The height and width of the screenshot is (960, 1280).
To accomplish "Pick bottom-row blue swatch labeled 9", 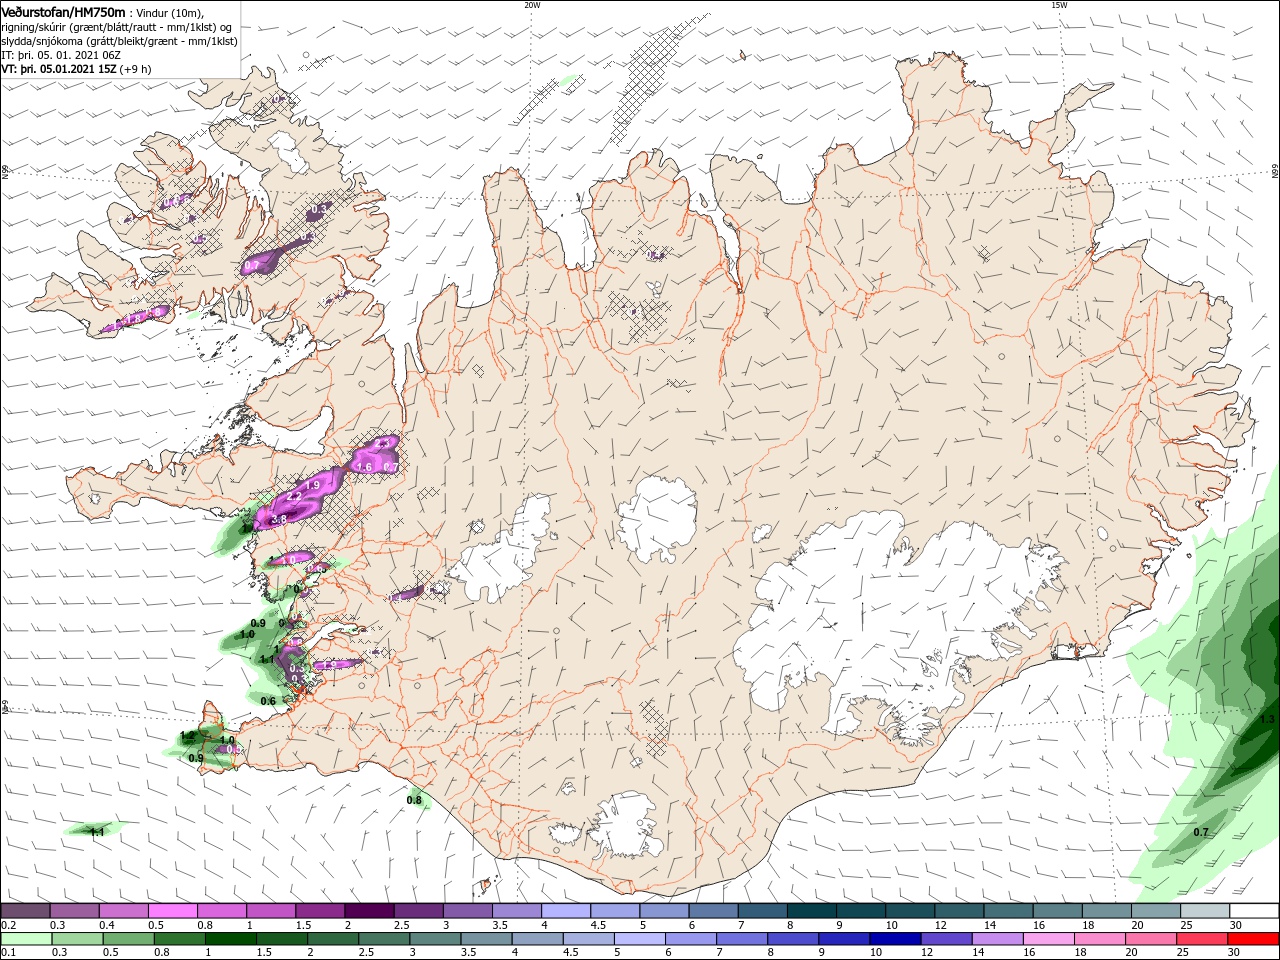I will click(x=844, y=939).
